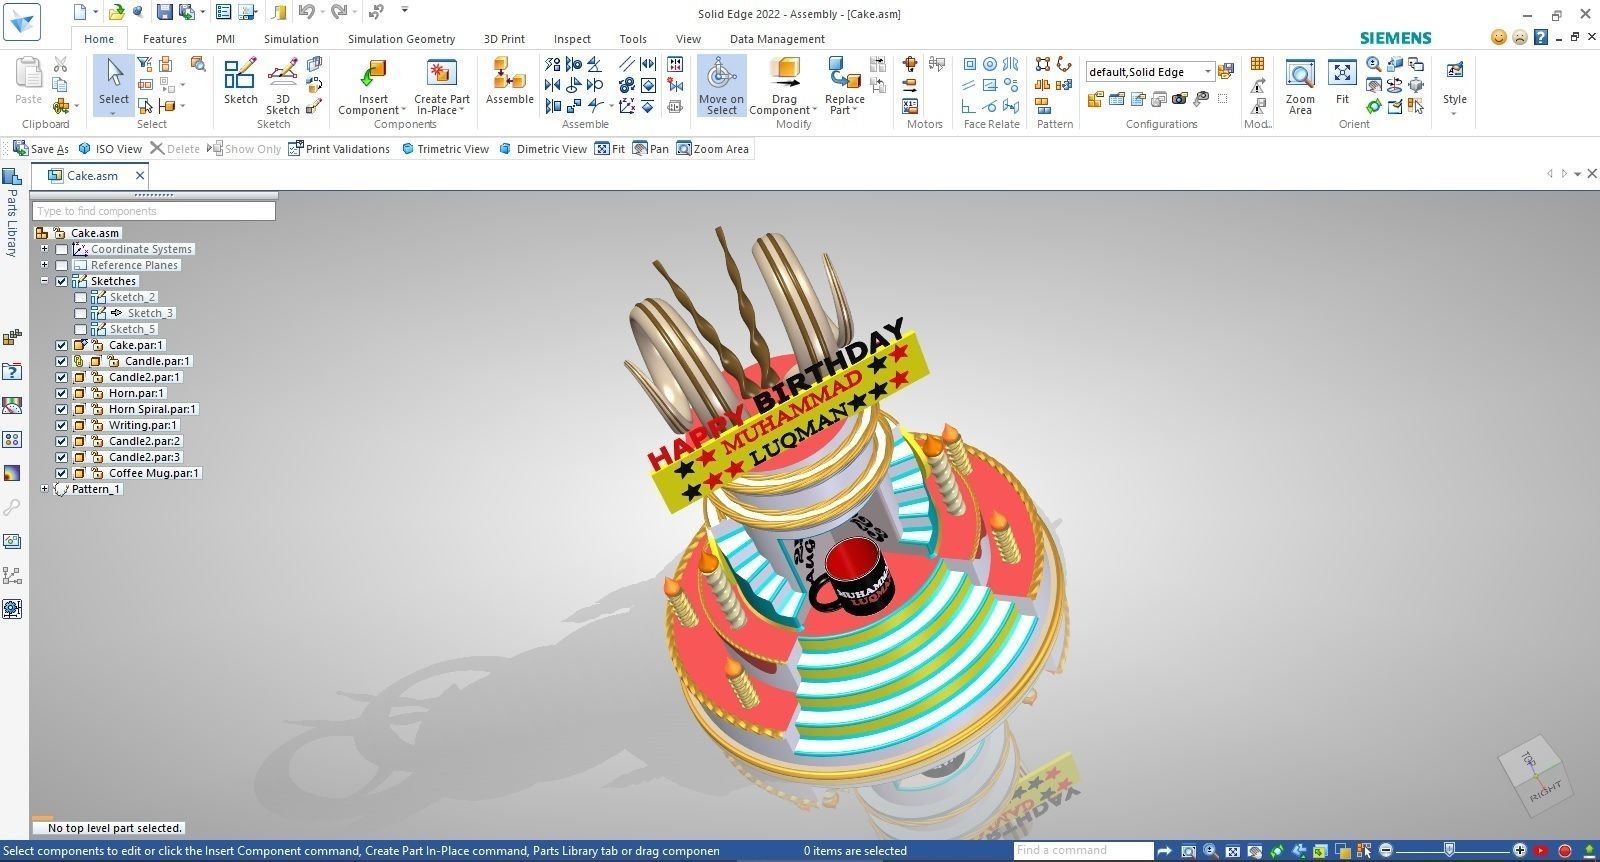Uncheck Horn.par:1 checkbox

click(x=62, y=393)
